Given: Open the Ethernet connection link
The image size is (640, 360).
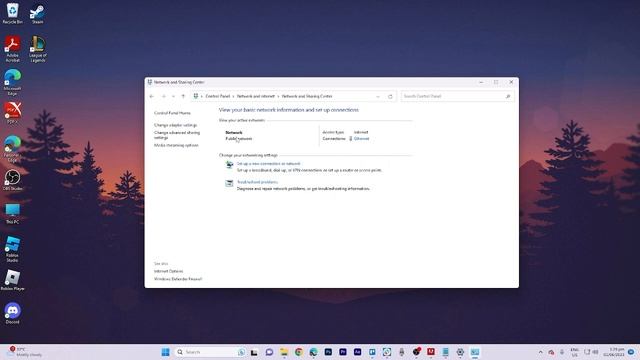Looking at the screenshot, I should (361, 139).
